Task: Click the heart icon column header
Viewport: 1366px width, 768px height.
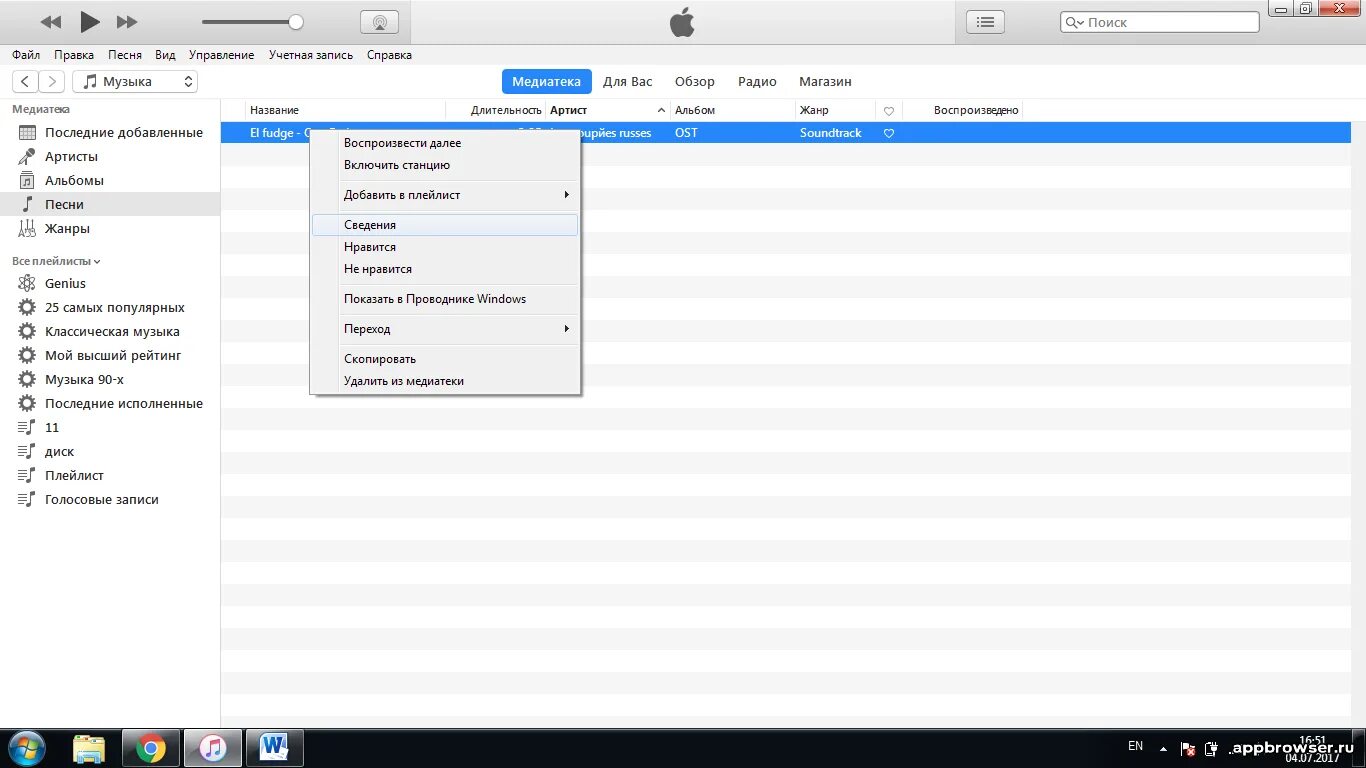Action: click(x=889, y=111)
